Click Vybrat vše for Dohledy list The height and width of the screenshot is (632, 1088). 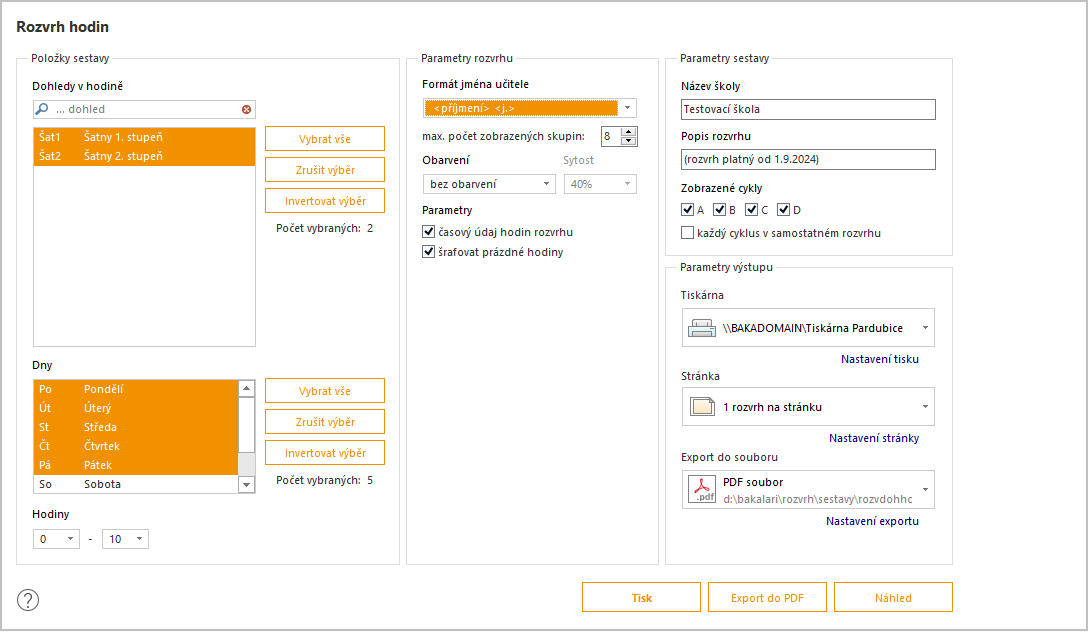[x=325, y=139]
